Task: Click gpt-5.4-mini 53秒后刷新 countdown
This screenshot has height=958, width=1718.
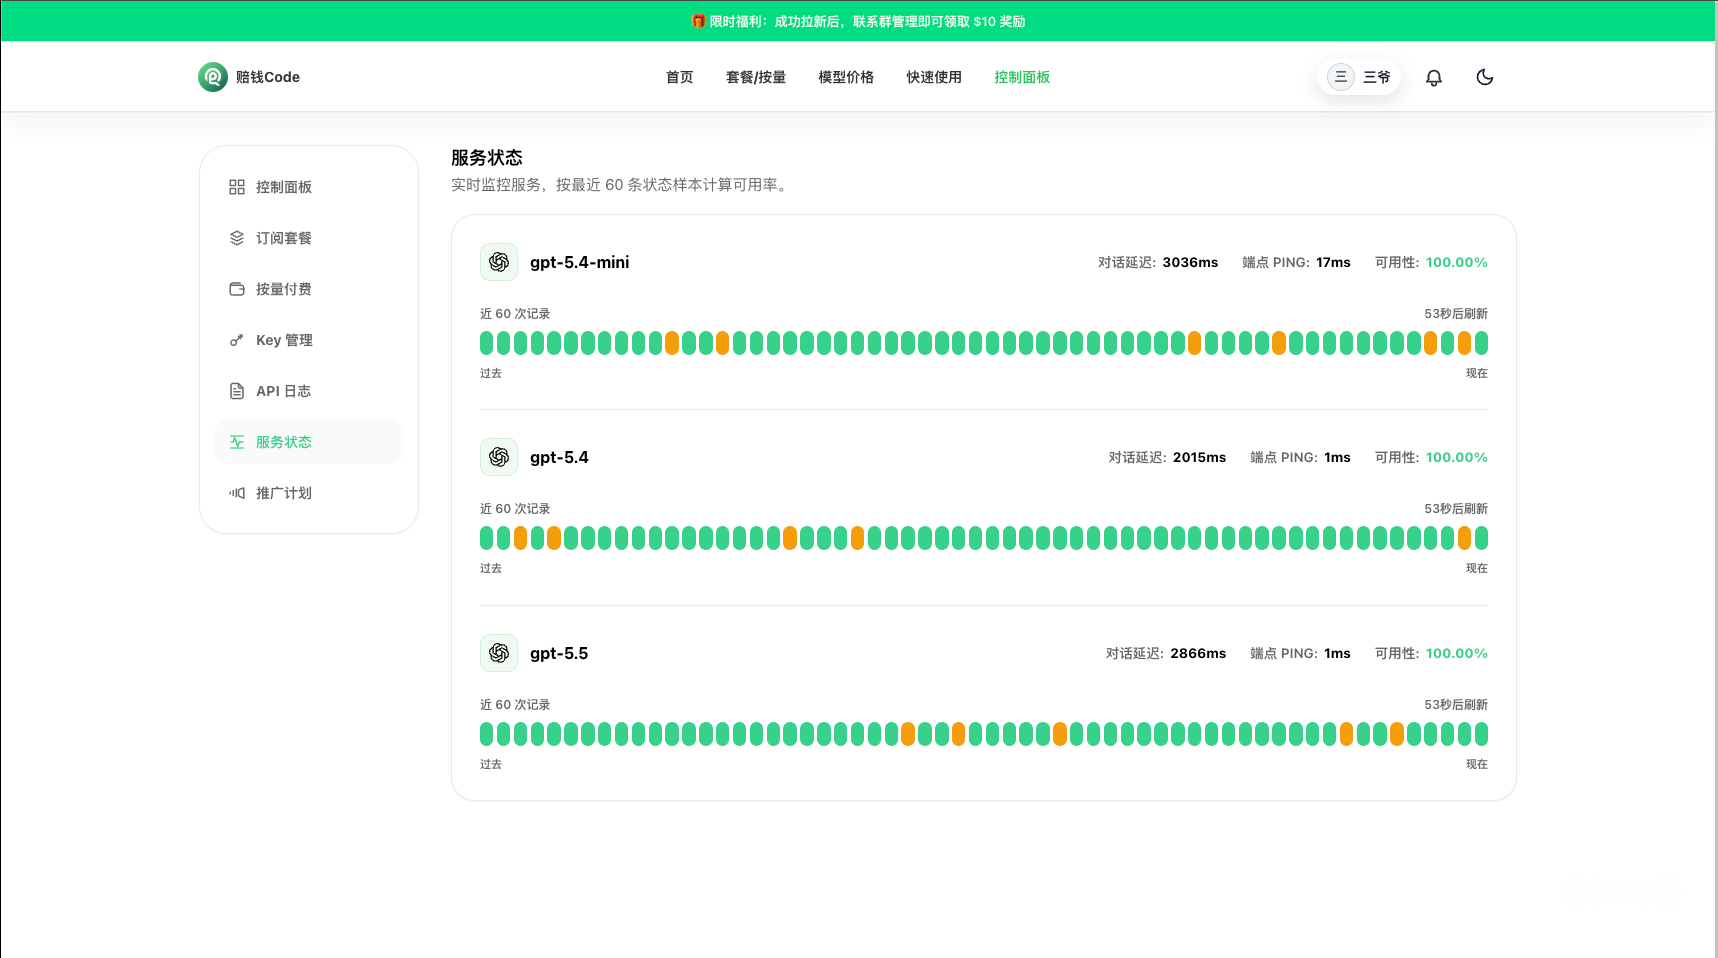Action: click(x=1456, y=313)
